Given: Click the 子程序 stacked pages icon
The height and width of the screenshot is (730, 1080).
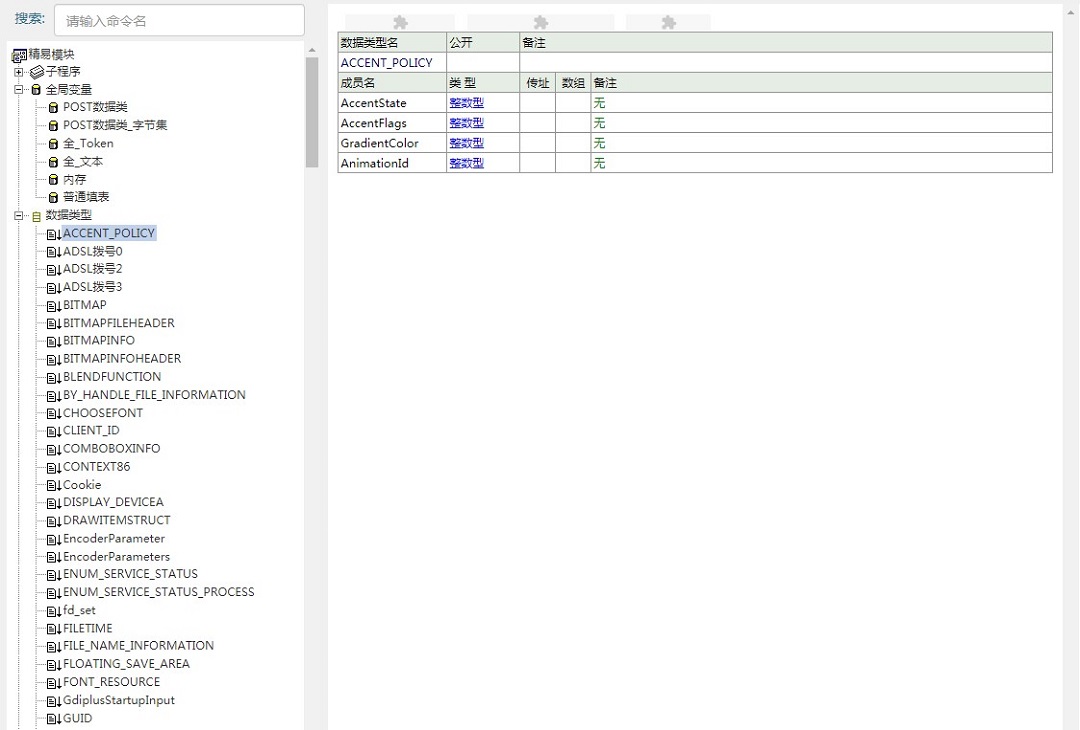Looking at the screenshot, I should pyautogui.click(x=37, y=72).
